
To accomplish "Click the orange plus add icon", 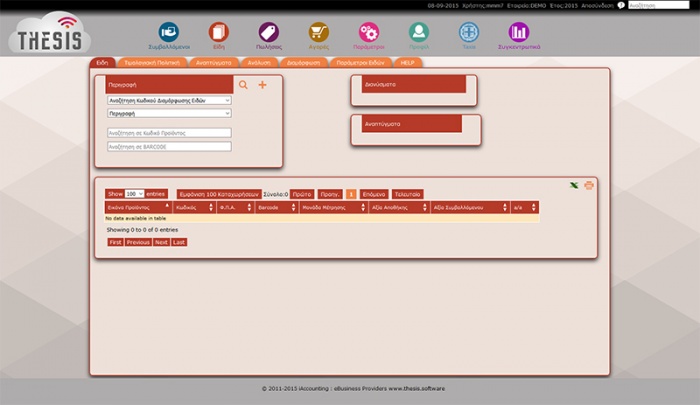I will [x=262, y=85].
